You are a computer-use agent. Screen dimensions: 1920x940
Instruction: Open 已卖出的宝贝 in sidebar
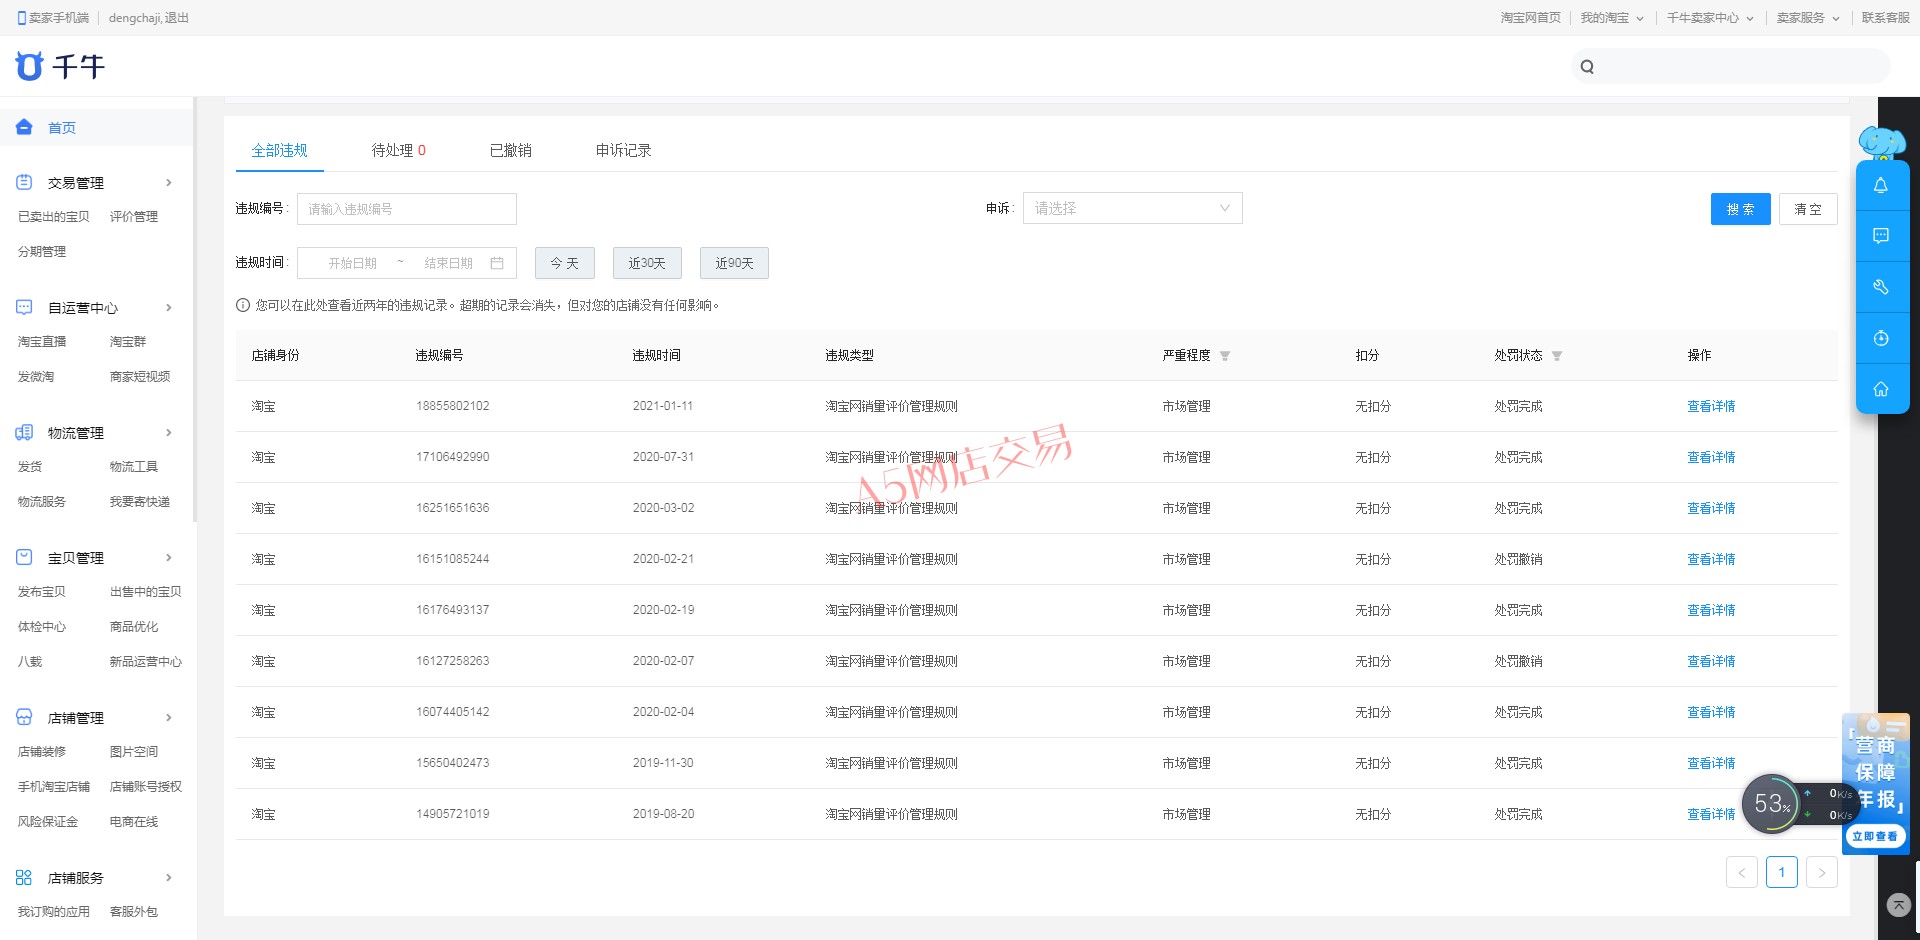[x=54, y=217]
